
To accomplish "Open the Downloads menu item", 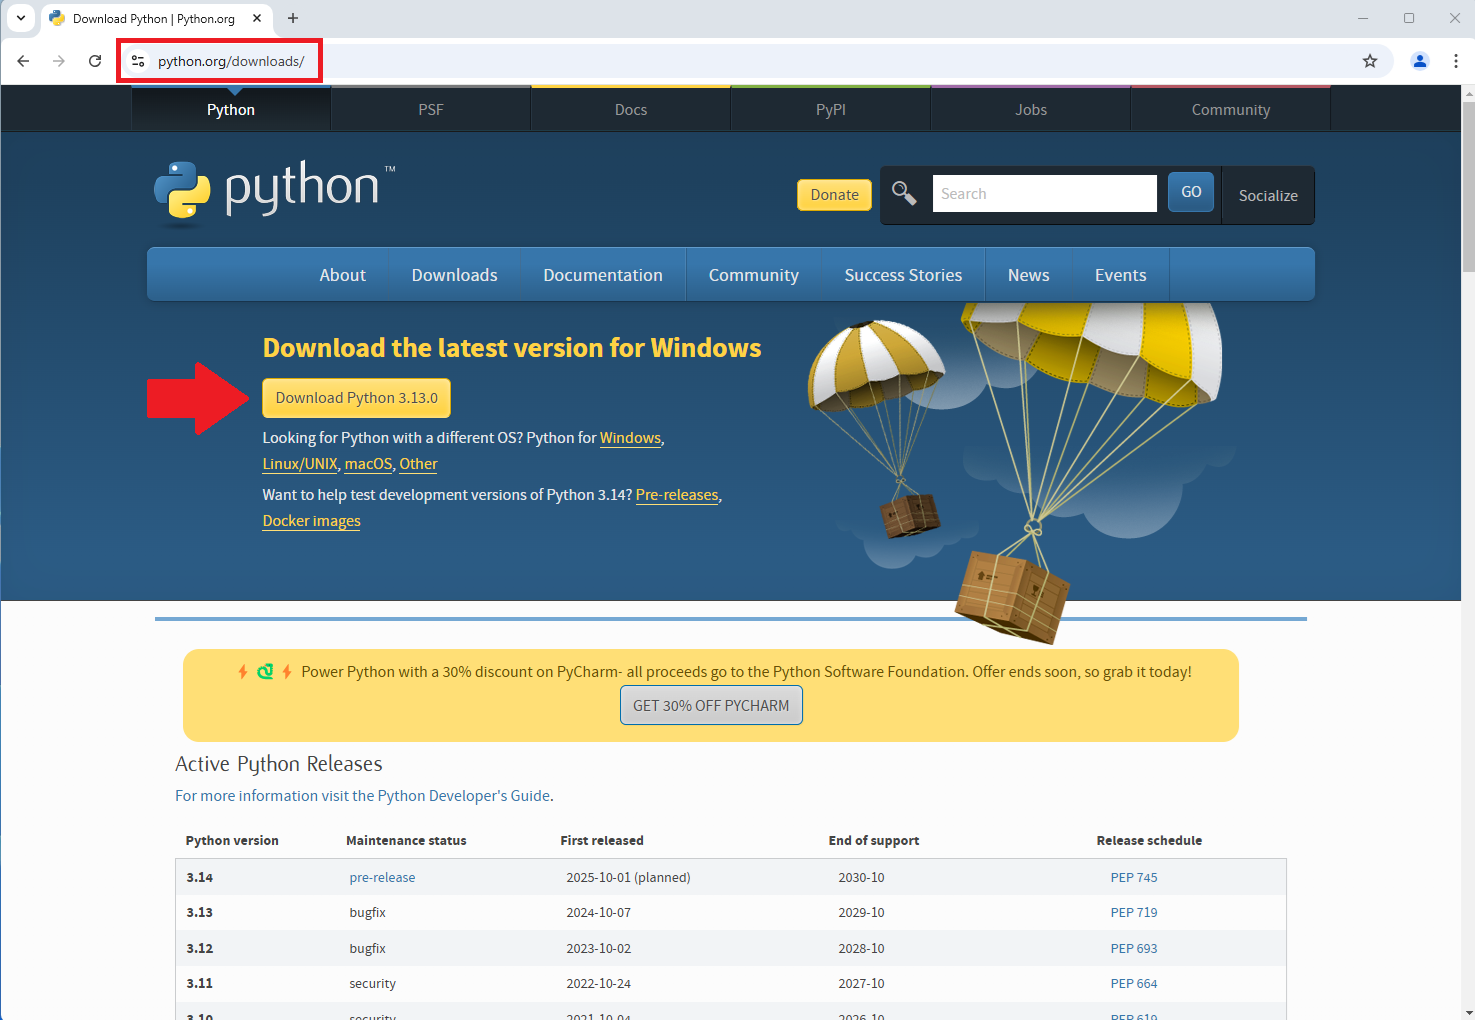I will (454, 275).
